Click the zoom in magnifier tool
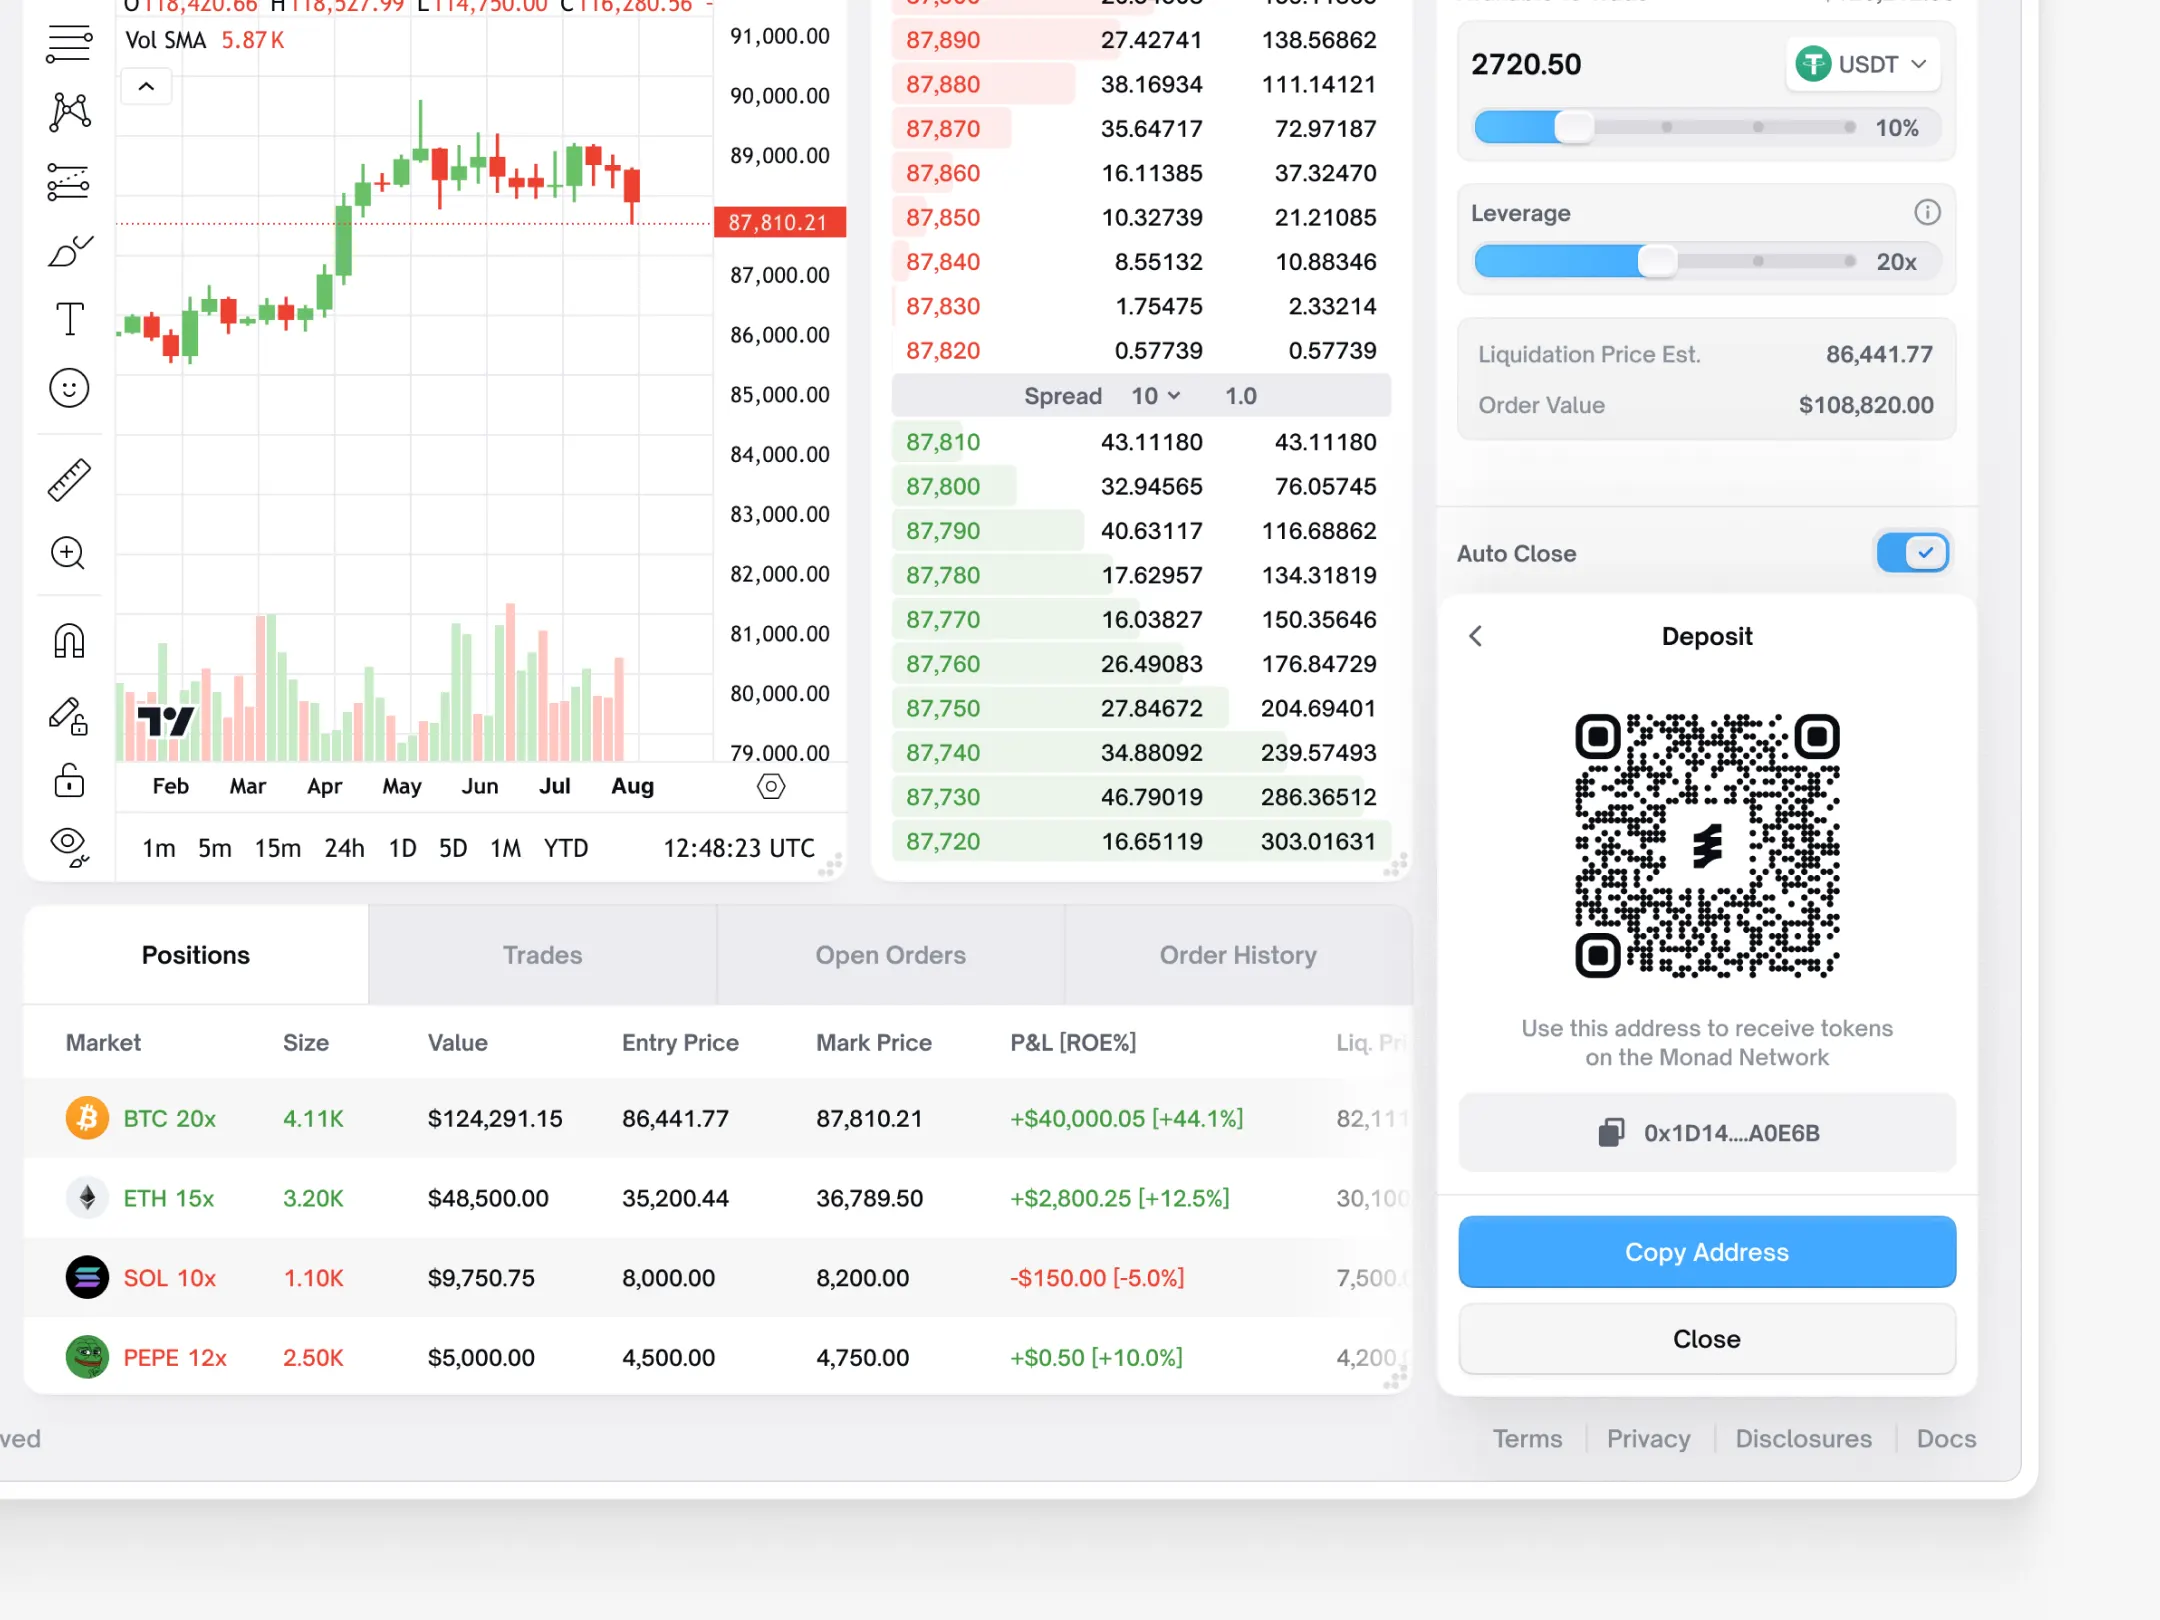This screenshot has width=2160, height=1620. point(69,553)
